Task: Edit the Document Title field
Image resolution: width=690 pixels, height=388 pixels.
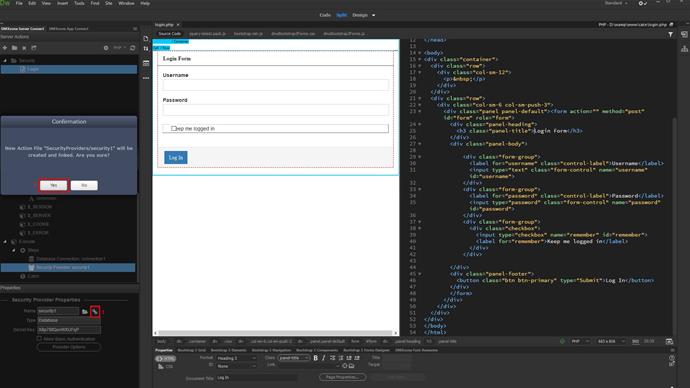Action: [x=257, y=378]
